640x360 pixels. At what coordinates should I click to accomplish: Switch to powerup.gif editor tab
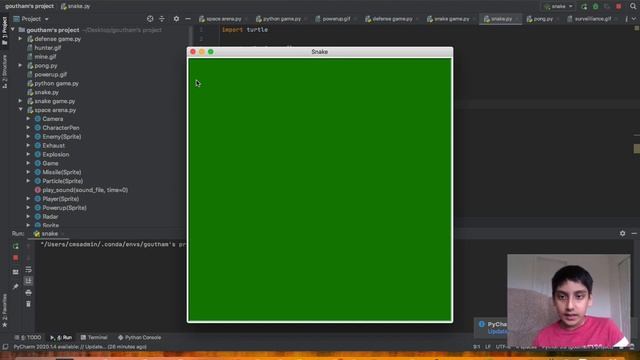point(333,19)
